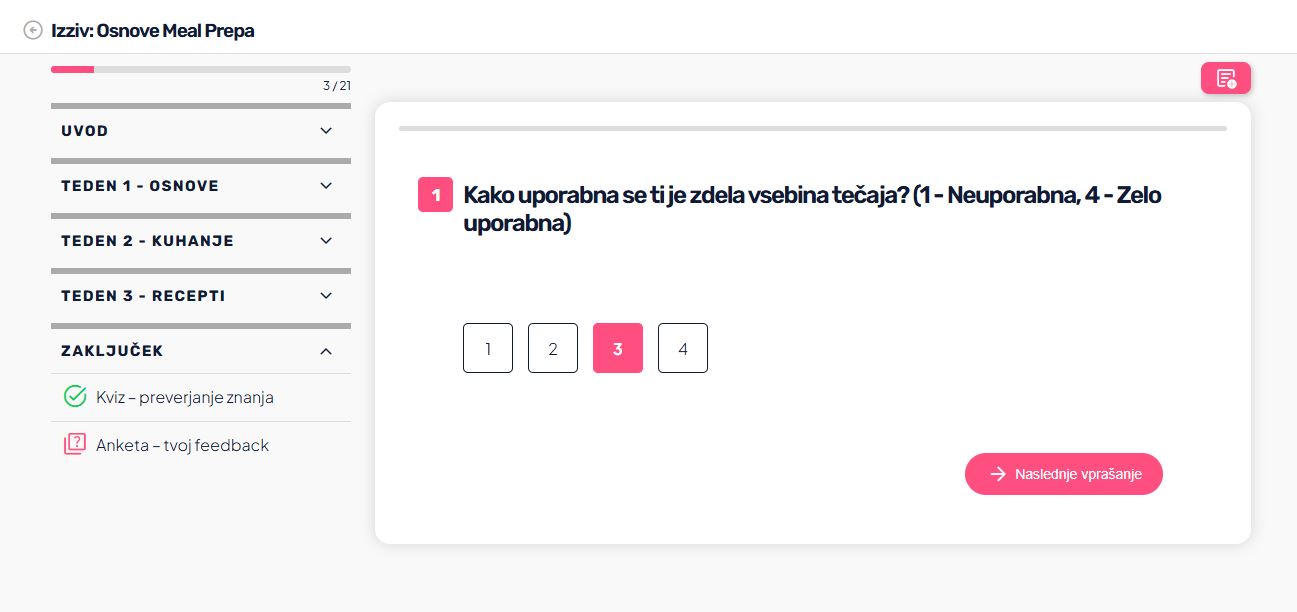Select rating 2 for course usefulness
The image size is (1297, 612).
[x=553, y=348]
